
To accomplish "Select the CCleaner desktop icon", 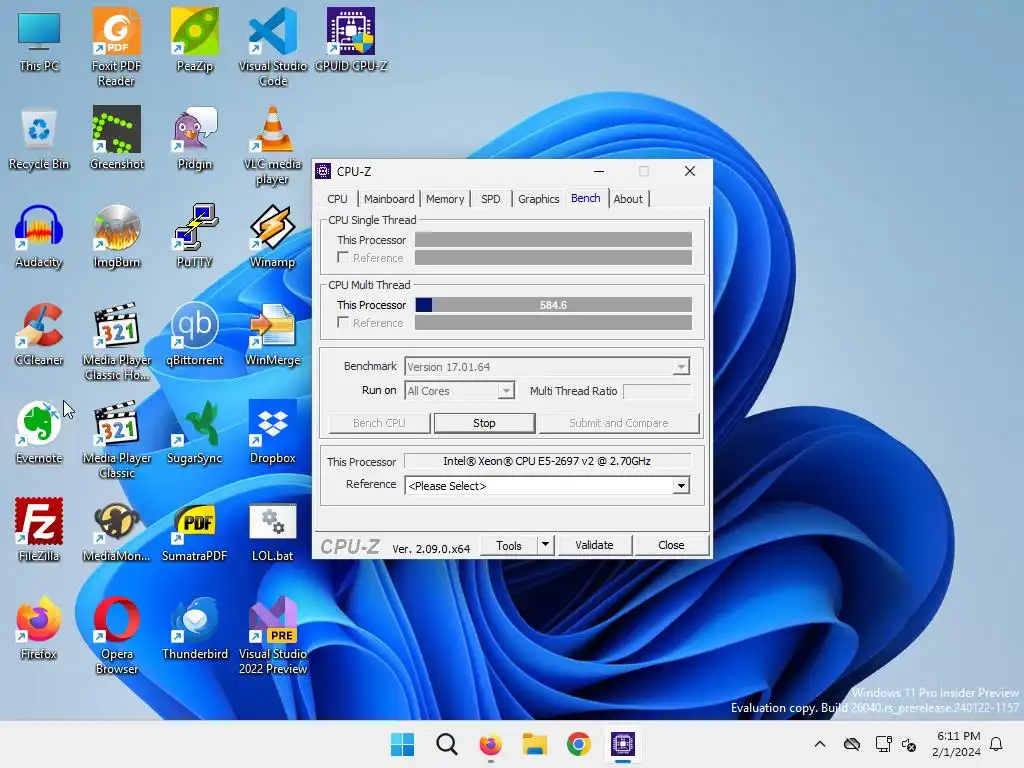I will [x=39, y=335].
